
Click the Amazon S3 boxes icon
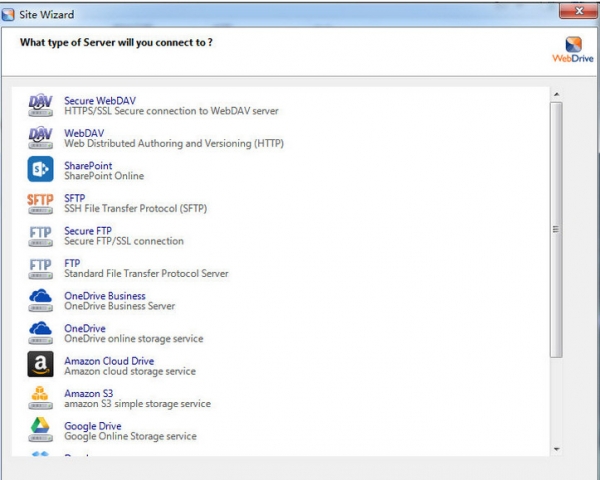(40, 398)
